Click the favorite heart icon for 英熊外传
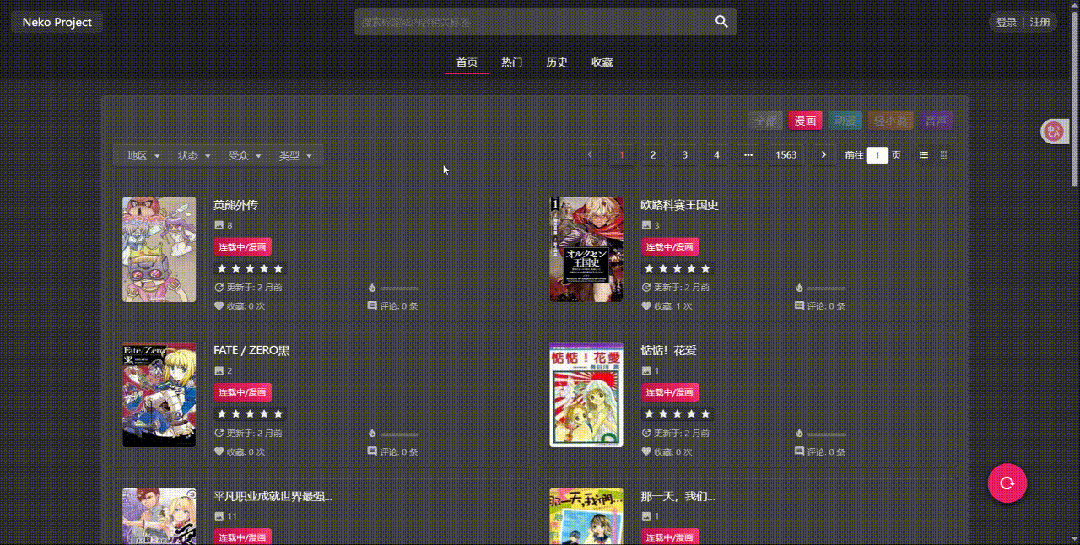This screenshot has width=1080, height=545. pyautogui.click(x=219, y=306)
